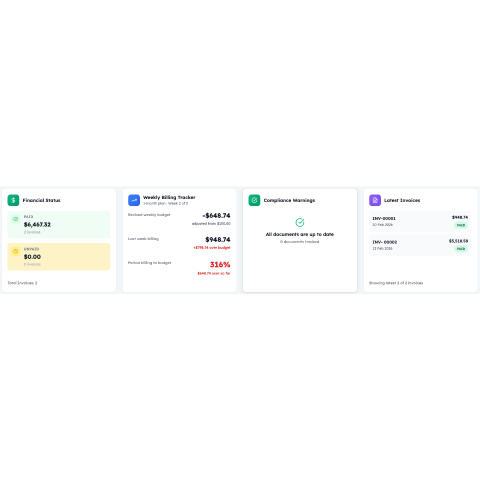
Task: Click the large green checkmark circle icon
Action: click(x=300, y=222)
